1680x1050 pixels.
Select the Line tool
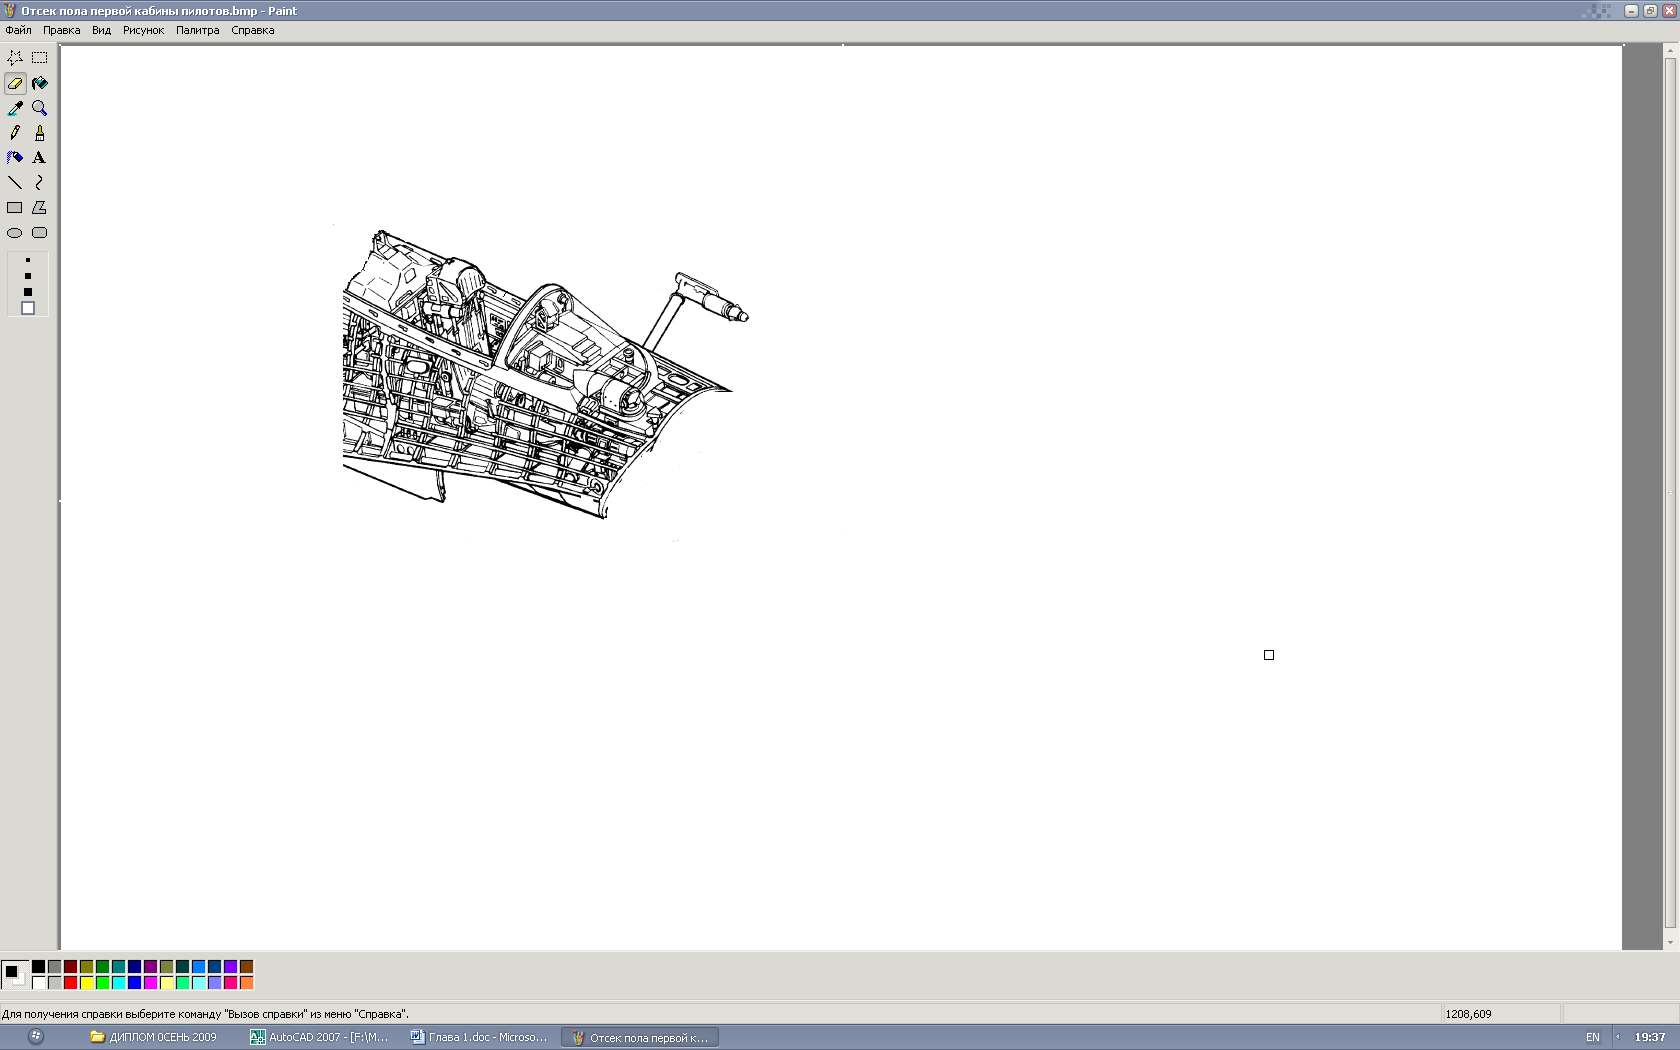pos(15,183)
